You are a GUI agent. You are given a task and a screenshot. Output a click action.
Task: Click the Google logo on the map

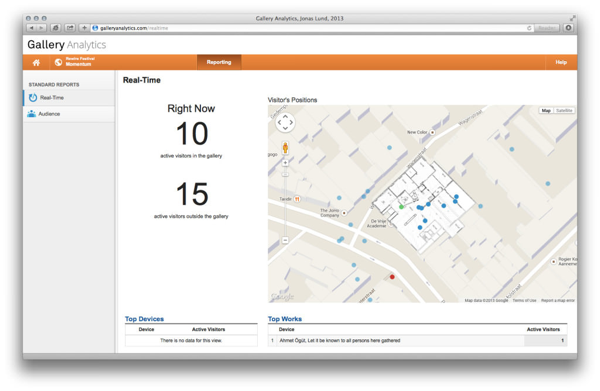point(282,297)
